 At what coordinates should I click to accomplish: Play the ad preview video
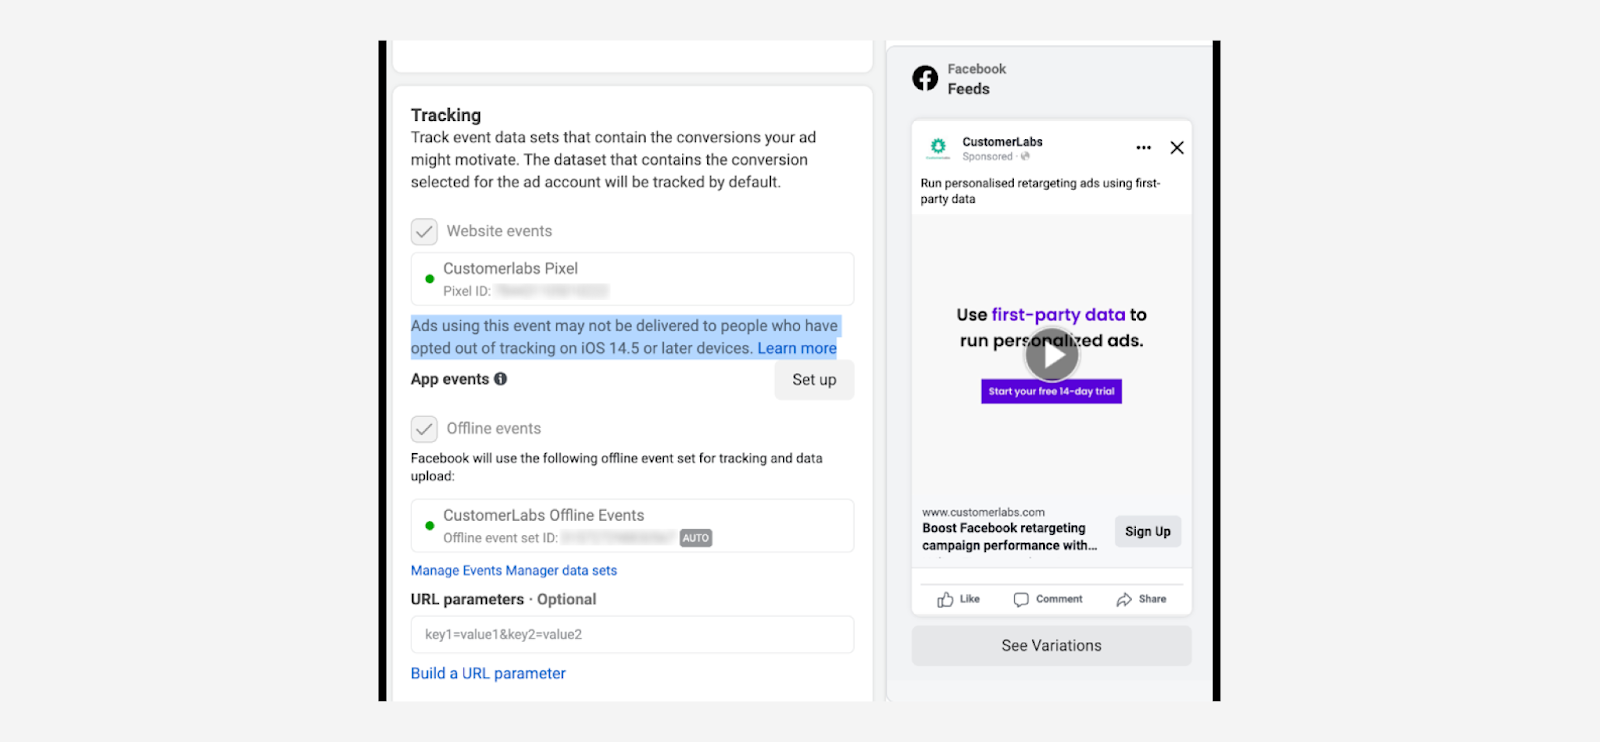click(x=1052, y=354)
